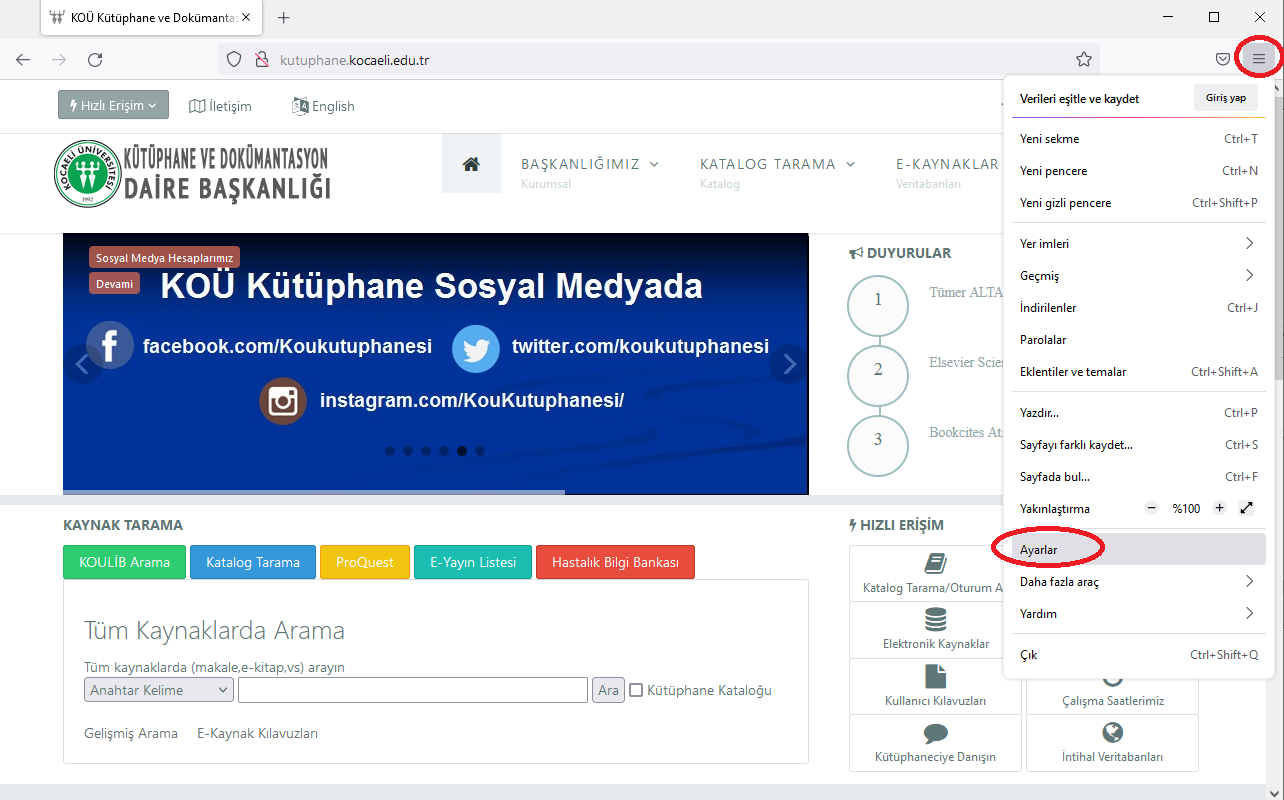1284x800 pixels.
Task: Click the shield tracking protection icon
Action: [234, 59]
